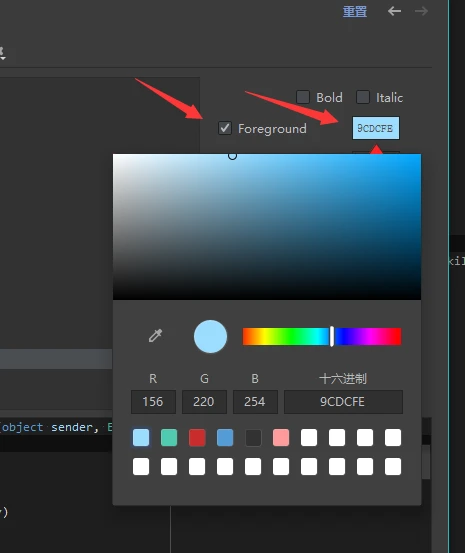Image resolution: width=465 pixels, height=553 pixels.
Task: Select the pink preset swatch
Action: 281,438
